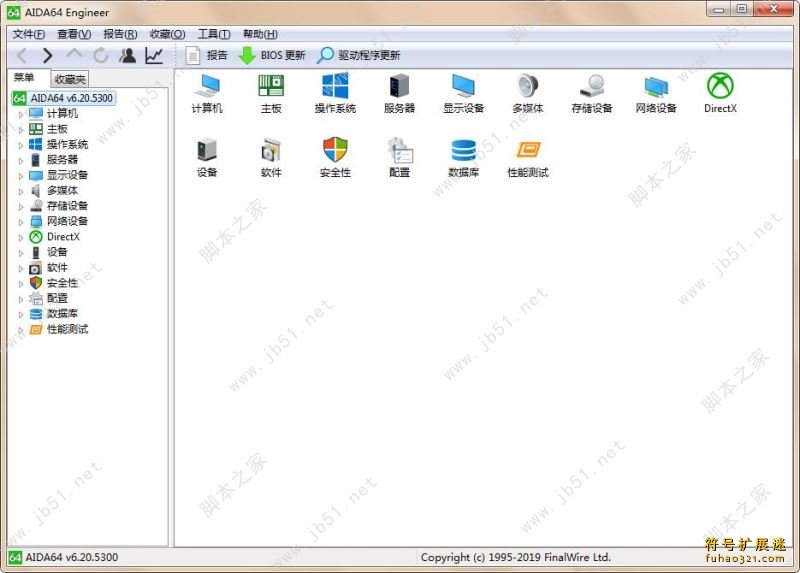The image size is (800, 573).
Task: Click the Forward arrow in toolbar
Action: 47,55
